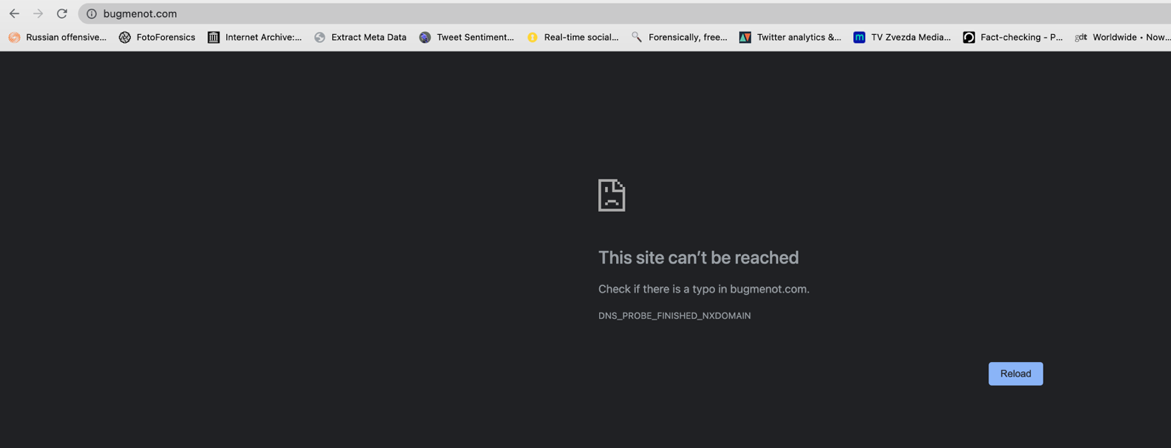Click the blue TV Zvezda favicon
Viewport: 1171px width, 448px height.
tap(860, 37)
